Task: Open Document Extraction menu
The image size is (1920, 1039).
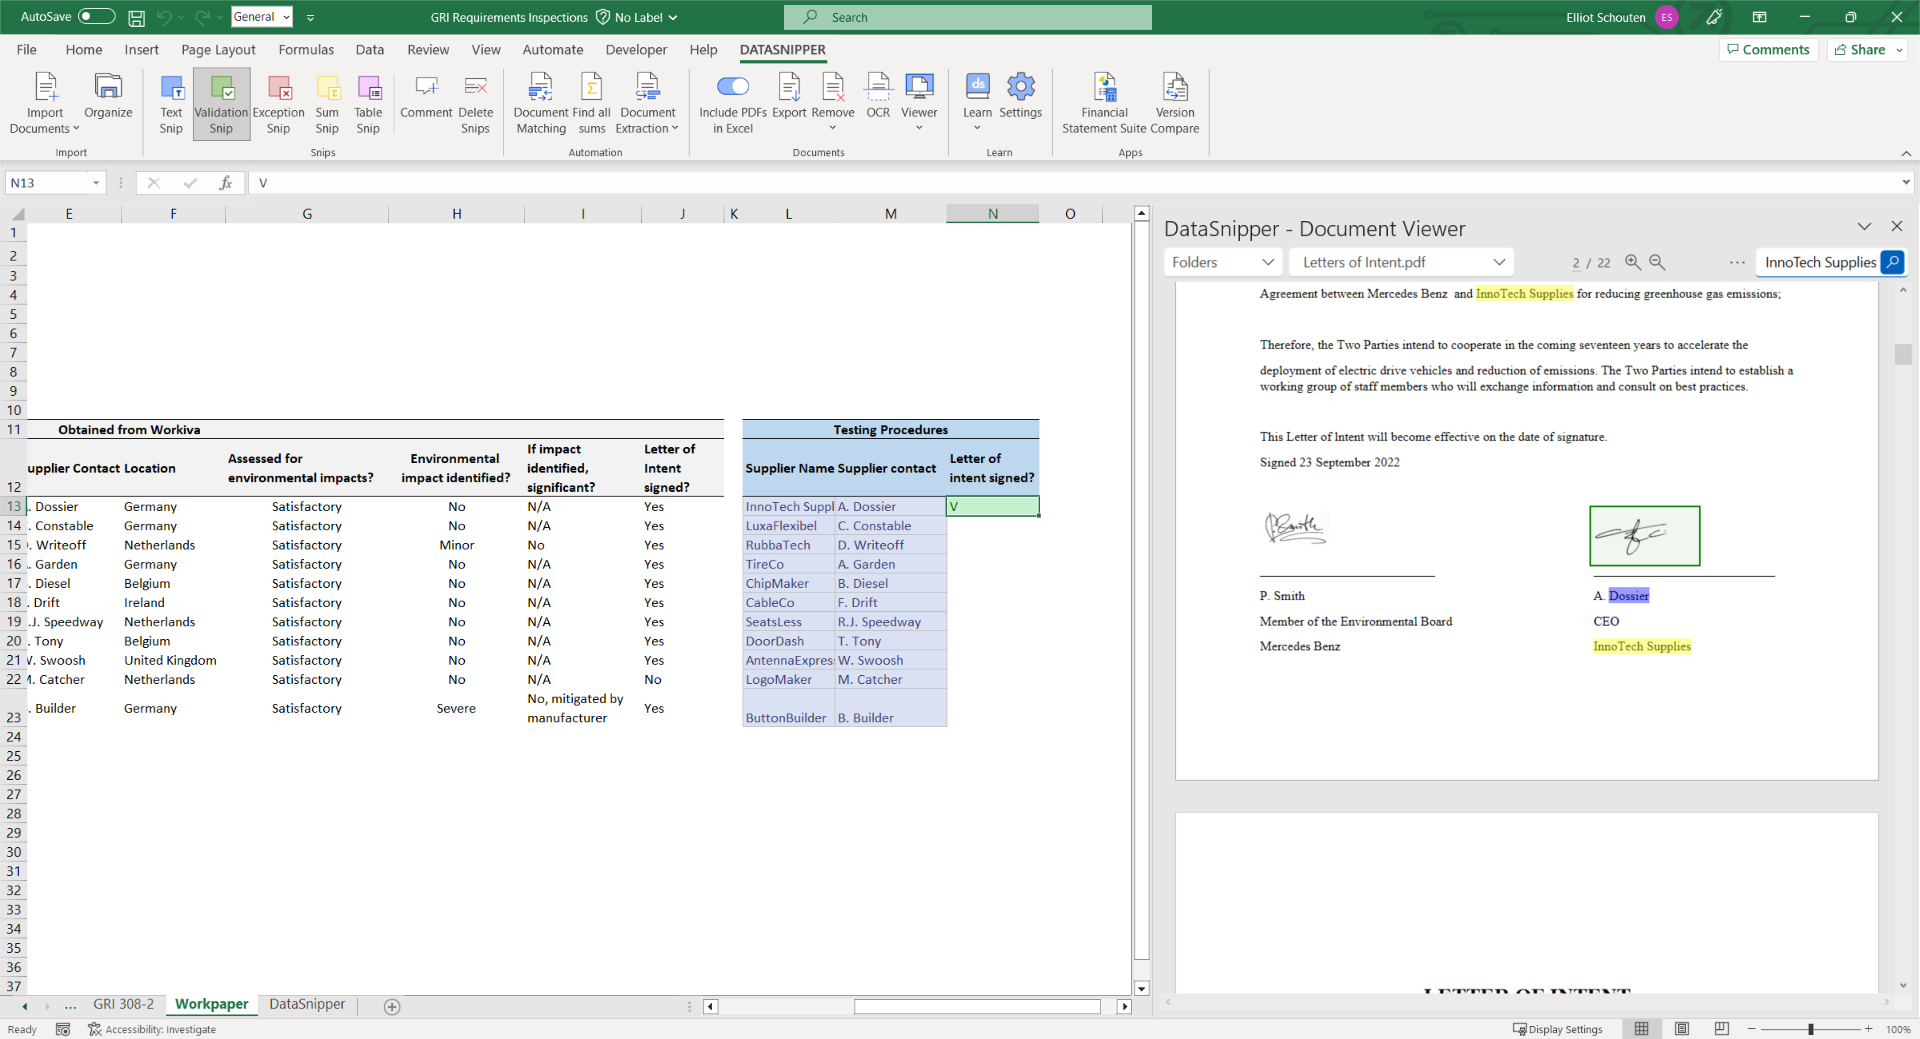Action: click(647, 103)
